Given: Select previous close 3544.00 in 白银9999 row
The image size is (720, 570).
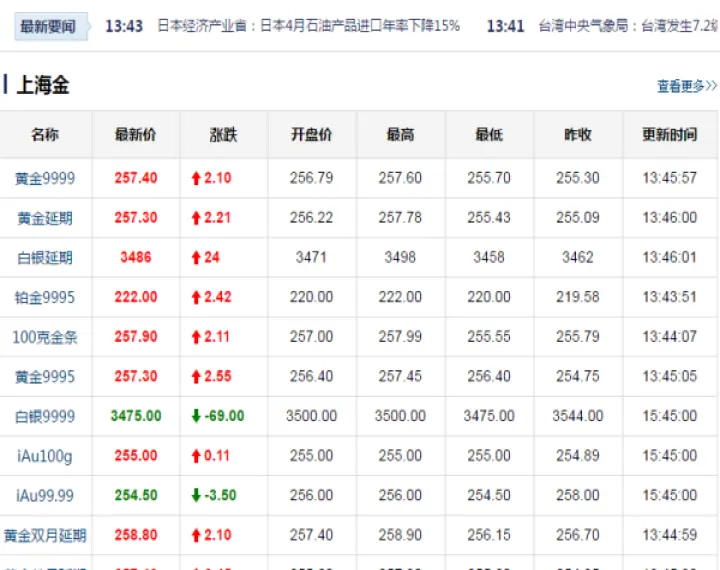Looking at the screenshot, I should 578,416.
